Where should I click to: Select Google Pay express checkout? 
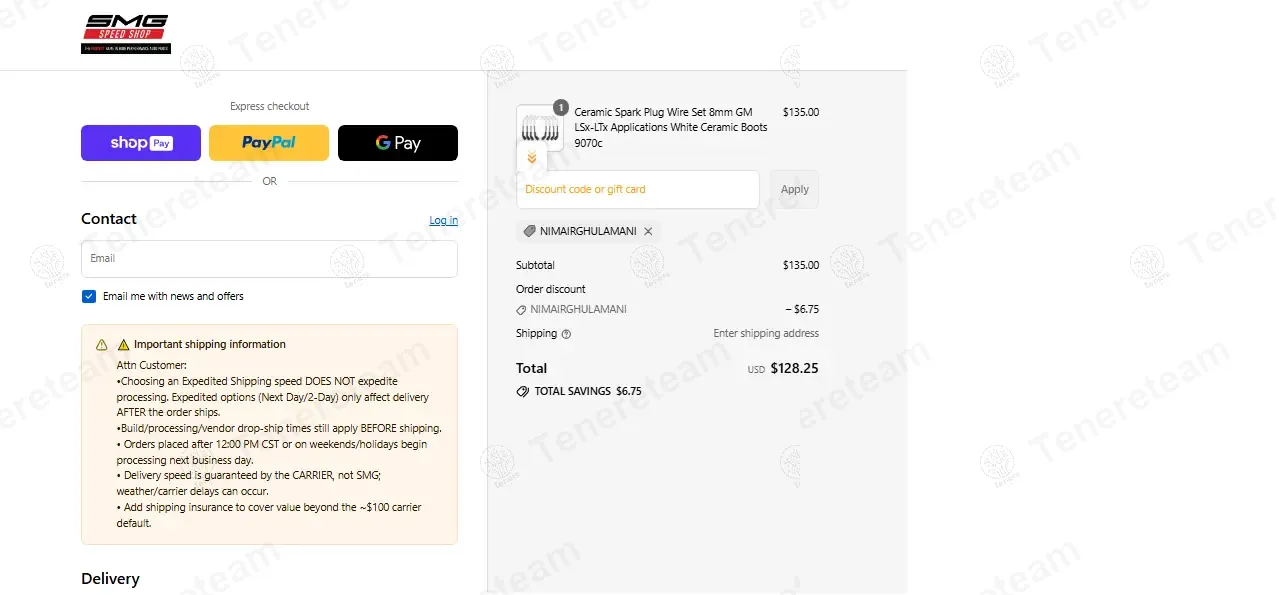398,143
